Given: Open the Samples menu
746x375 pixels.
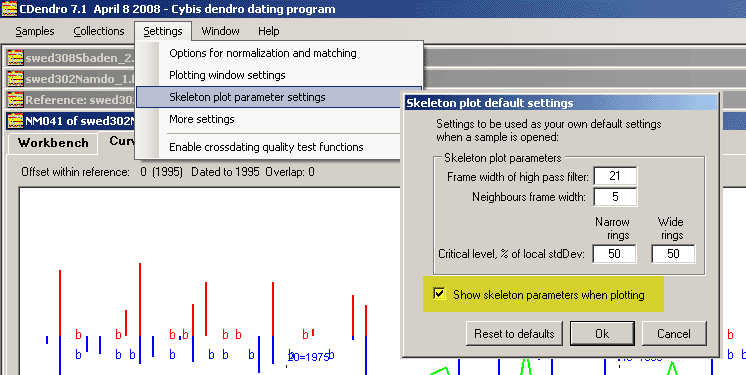Looking at the screenshot, I should pos(35,31).
